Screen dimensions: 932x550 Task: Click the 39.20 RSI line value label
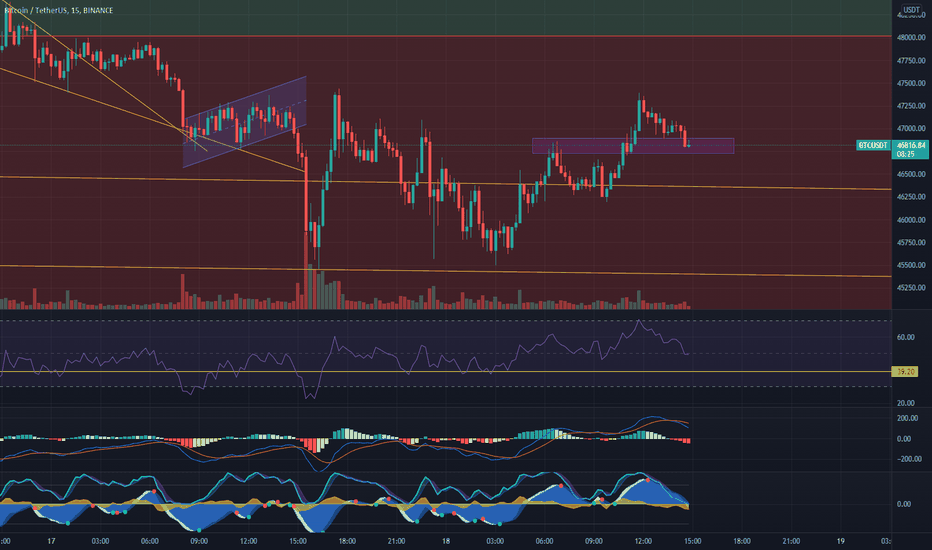[x=905, y=372]
